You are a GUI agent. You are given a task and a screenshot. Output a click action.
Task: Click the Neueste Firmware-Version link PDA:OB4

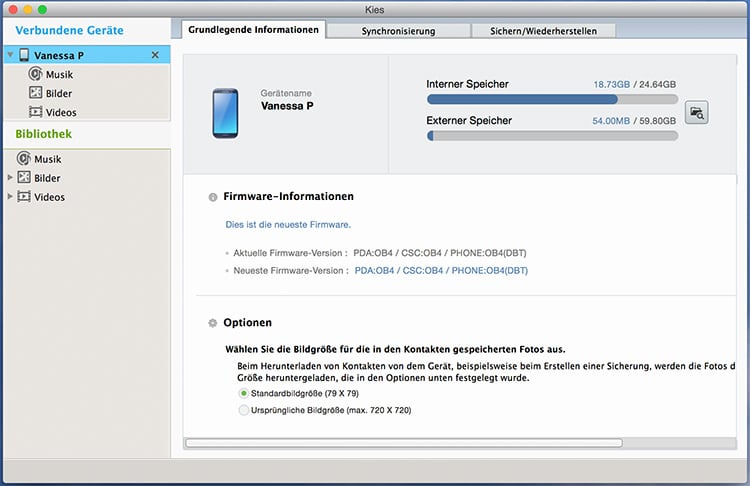pyautogui.click(x=441, y=271)
